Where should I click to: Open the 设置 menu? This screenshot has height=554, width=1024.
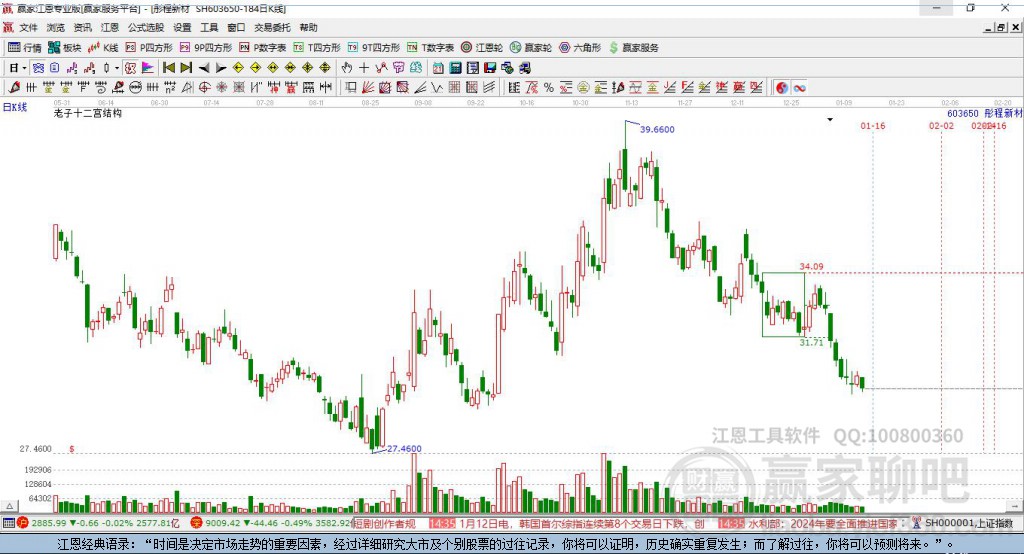coord(182,27)
